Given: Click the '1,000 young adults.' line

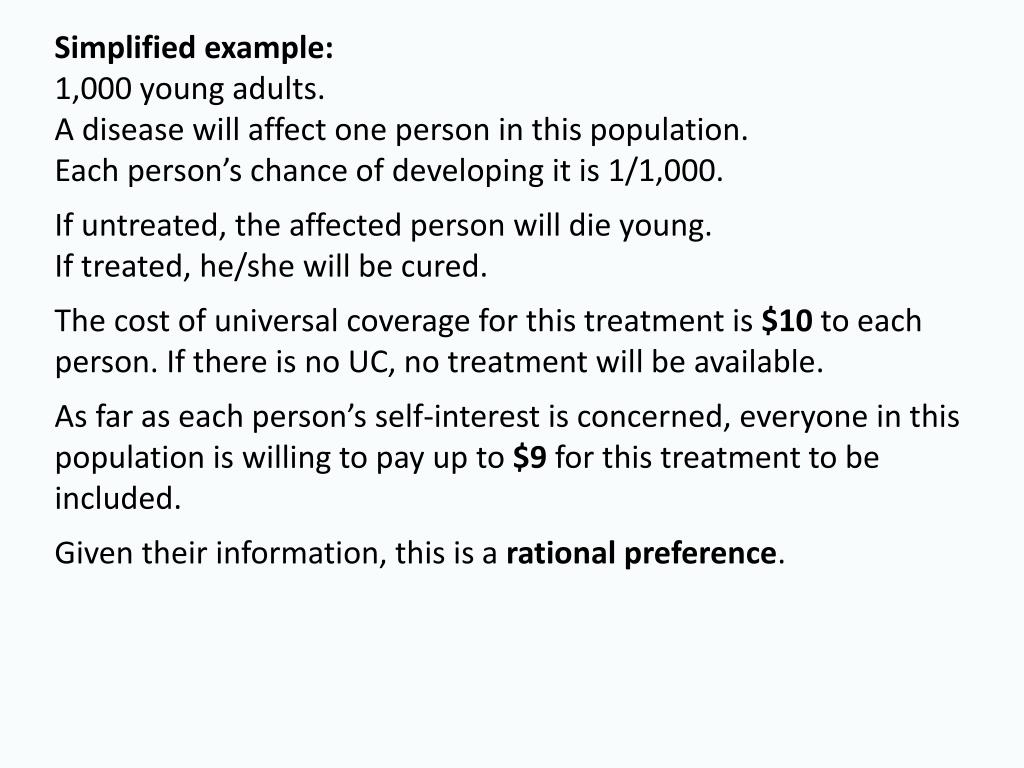Looking at the screenshot, I should (189, 89).
